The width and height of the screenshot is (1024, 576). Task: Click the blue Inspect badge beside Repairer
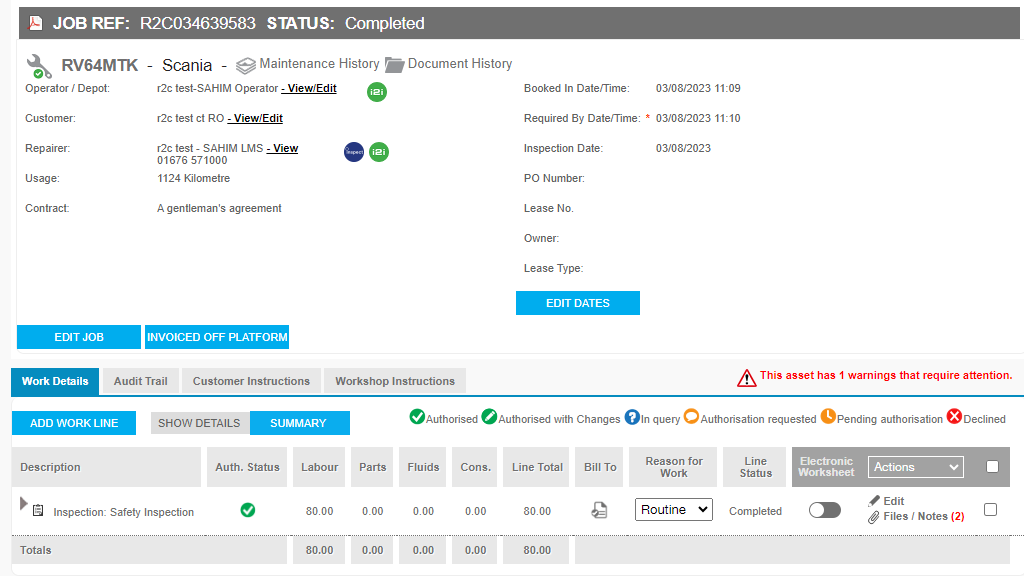pyautogui.click(x=354, y=152)
